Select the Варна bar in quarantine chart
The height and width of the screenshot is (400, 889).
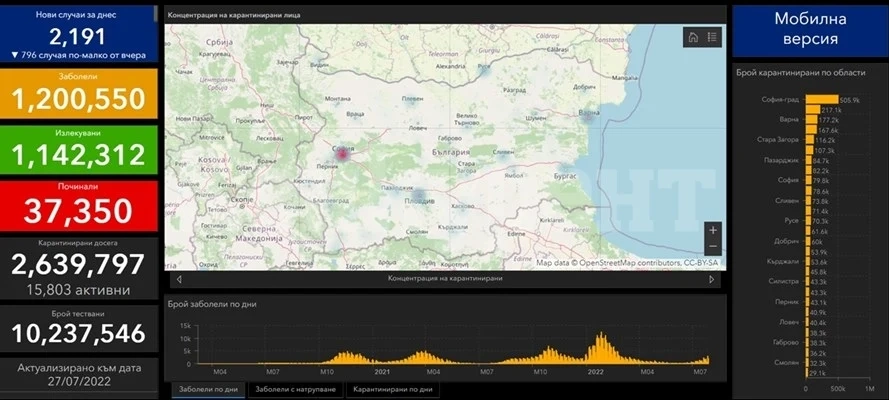(811, 120)
